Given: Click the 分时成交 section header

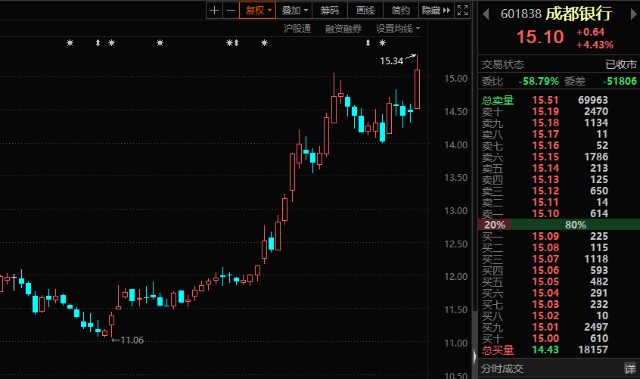Looking at the screenshot, I should point(502,369).
